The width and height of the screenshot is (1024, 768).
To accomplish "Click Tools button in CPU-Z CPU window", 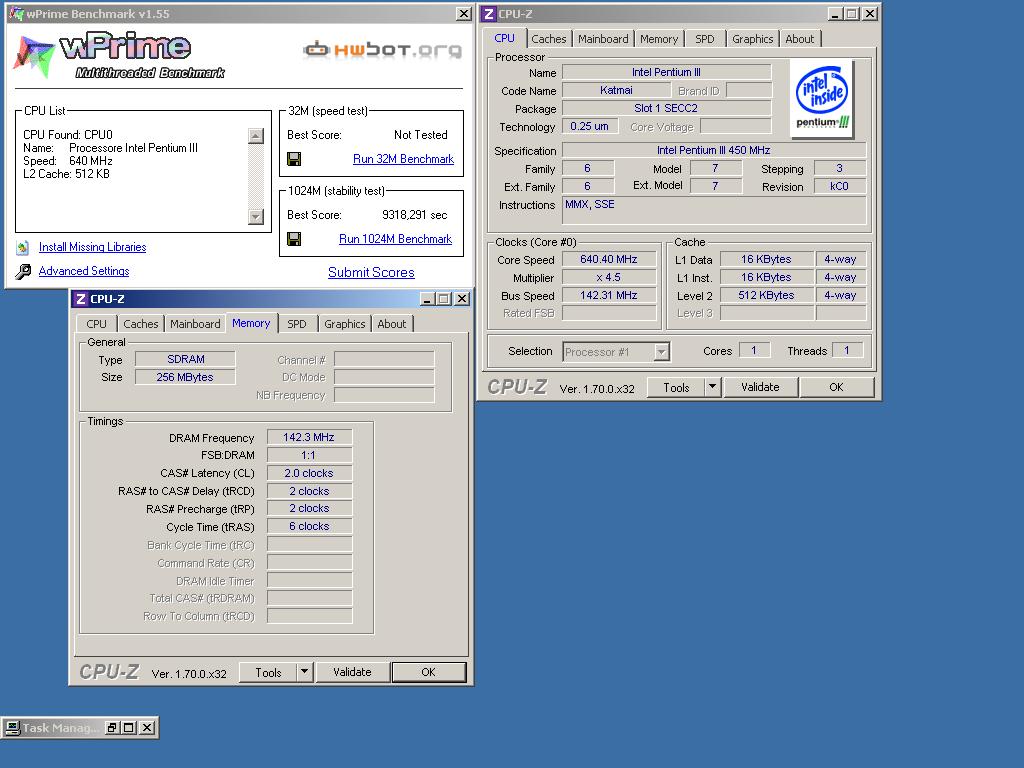I will click(x=677, y=387).
